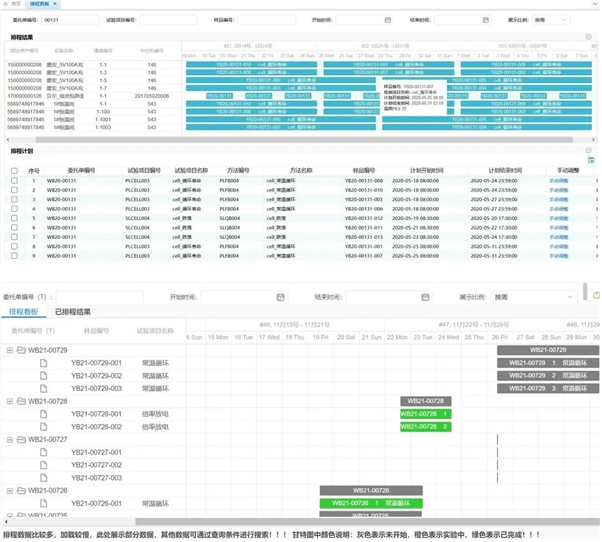The image size is (602, 542).
Task: Click folder icon next to WB21-00728
Action: pos(20,401)
